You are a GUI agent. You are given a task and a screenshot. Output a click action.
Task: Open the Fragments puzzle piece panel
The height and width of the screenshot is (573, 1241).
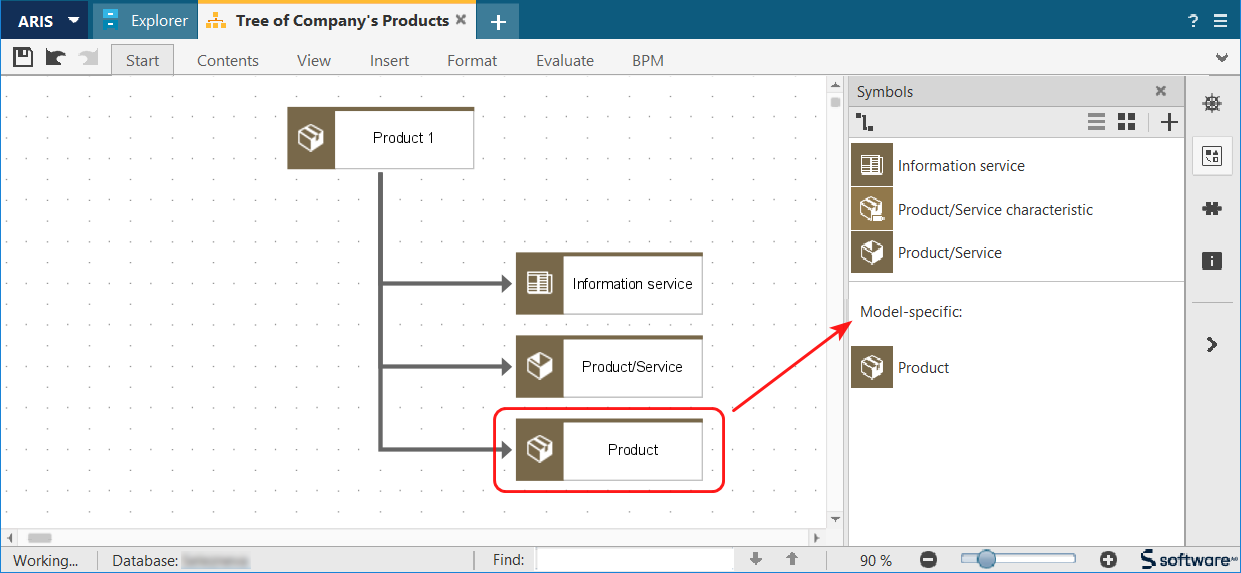(1212, 209)
